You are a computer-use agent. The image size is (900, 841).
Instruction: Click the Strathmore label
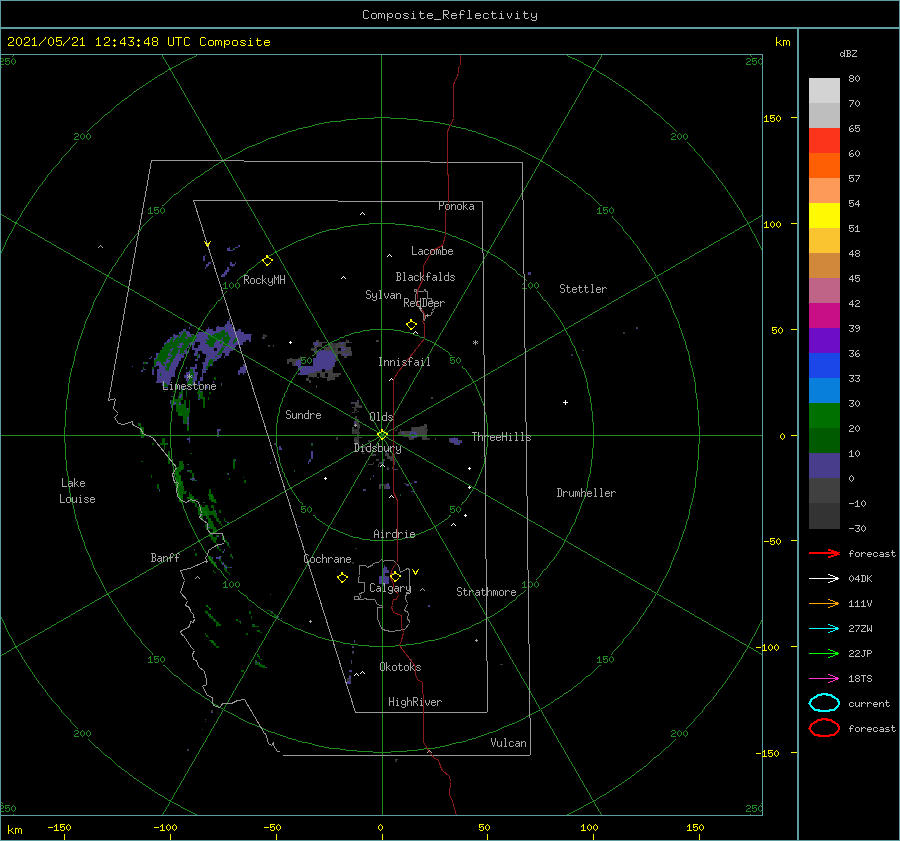pos(486,592)
